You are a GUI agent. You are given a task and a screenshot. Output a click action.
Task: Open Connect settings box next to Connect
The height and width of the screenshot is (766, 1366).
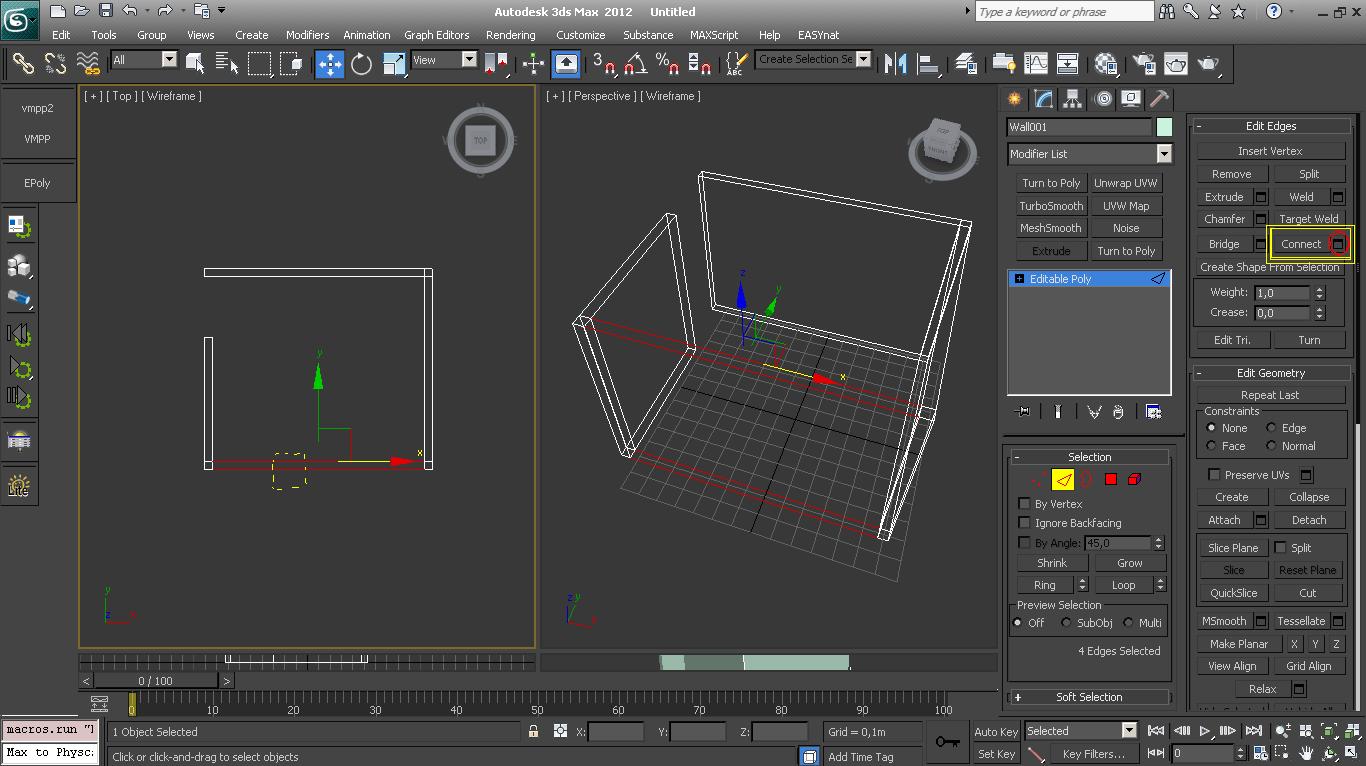[1338, 244]
